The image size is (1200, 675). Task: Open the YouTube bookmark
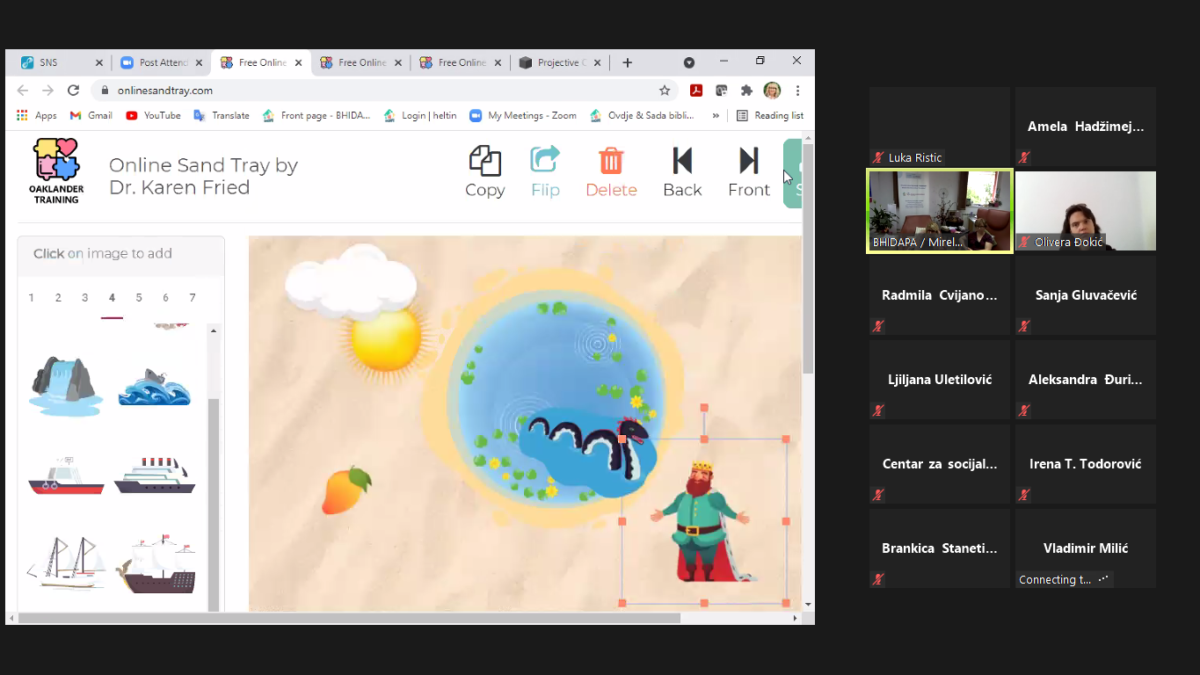click(153, 115)
